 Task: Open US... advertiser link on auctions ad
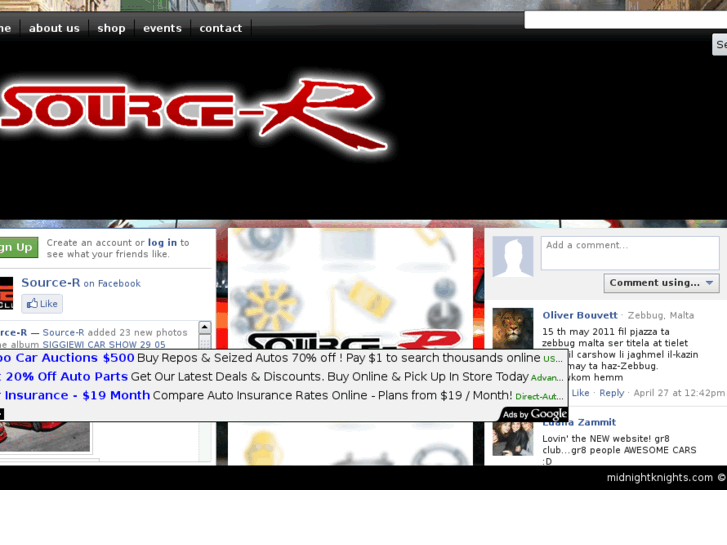(553, 359)
